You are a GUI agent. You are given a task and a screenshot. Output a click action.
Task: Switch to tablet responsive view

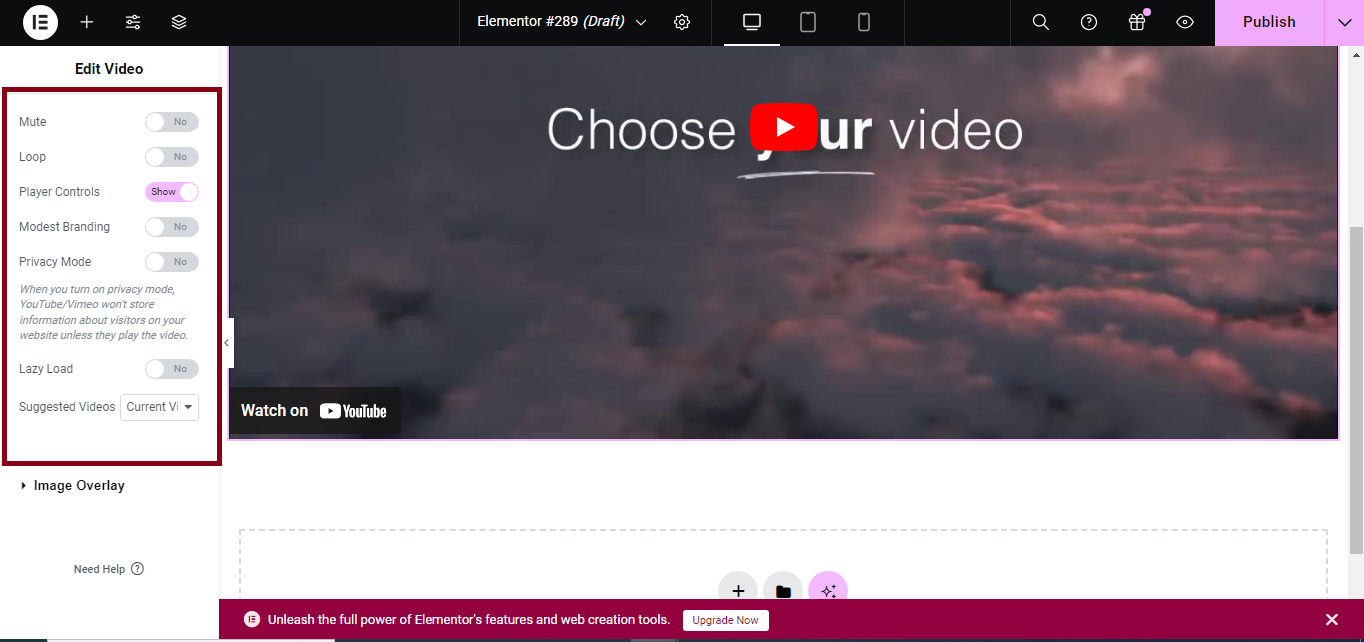click(808, 22)
